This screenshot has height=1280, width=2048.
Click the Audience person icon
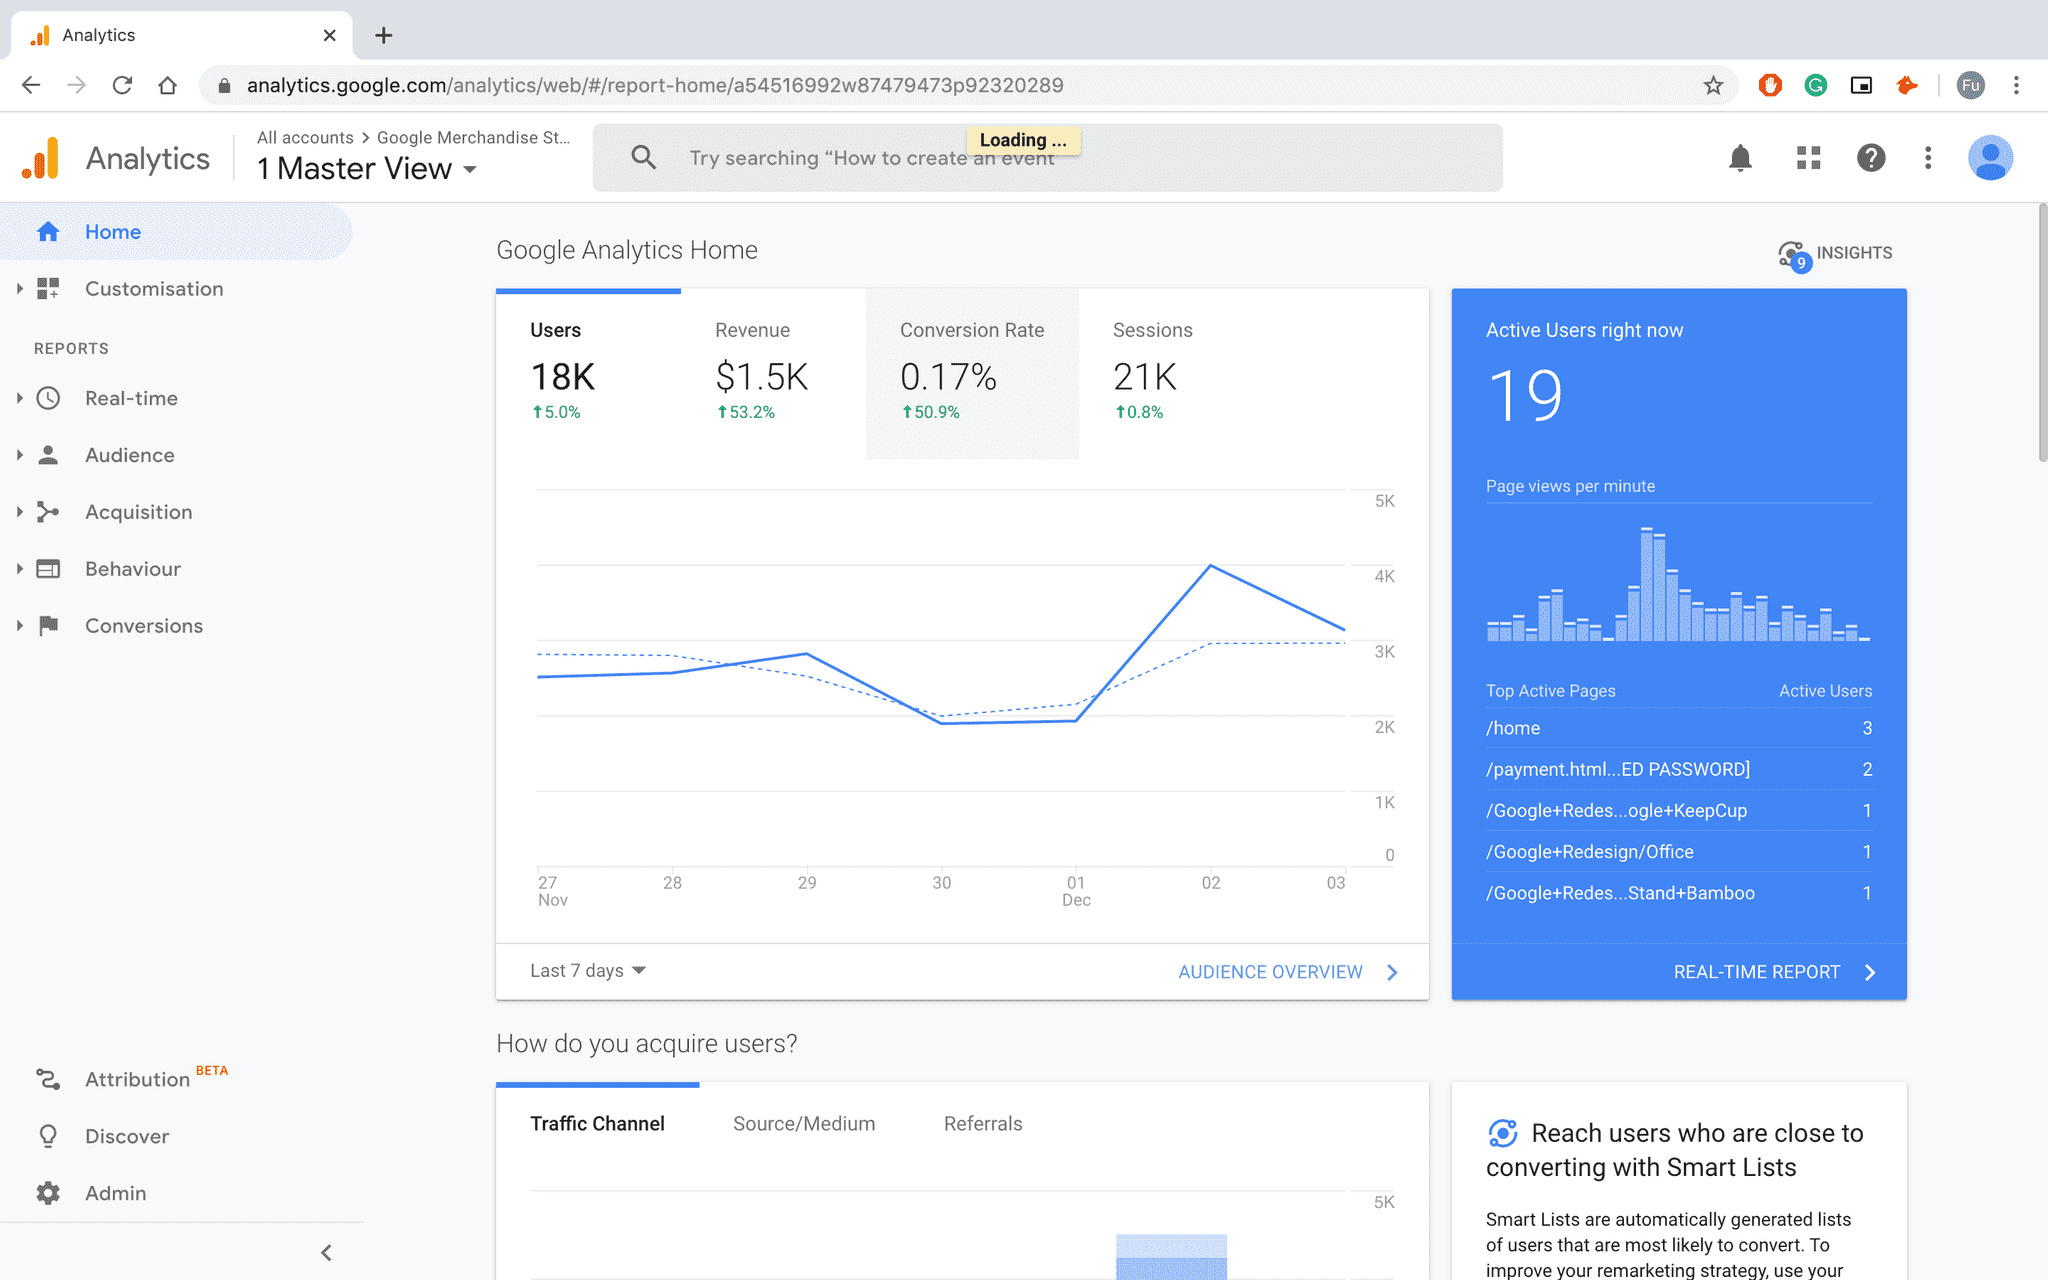click(x=48, y=455)
